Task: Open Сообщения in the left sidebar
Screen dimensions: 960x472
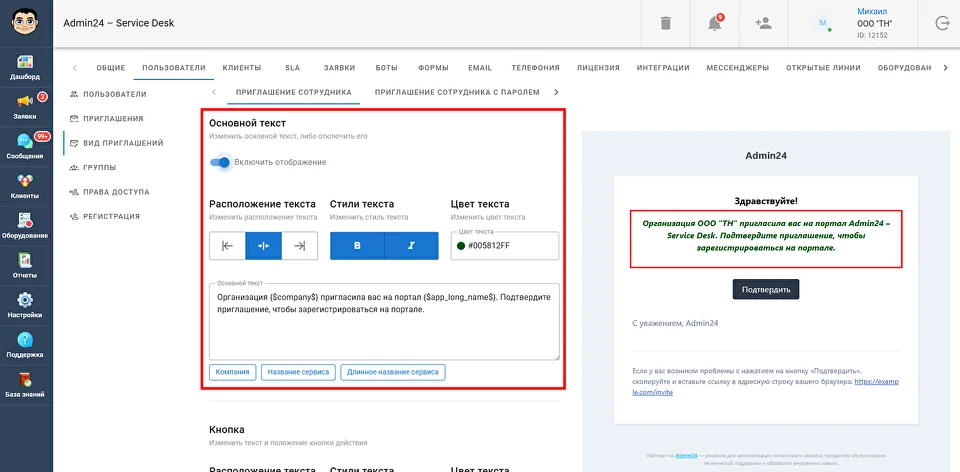Action: (x=25, y=146)
